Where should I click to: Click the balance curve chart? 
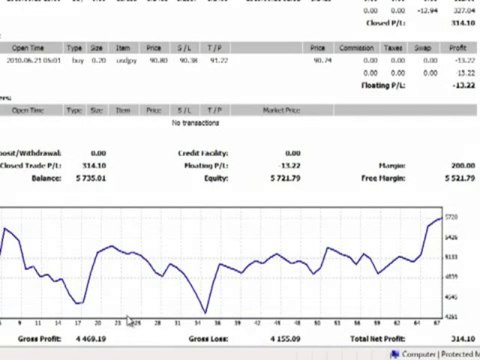(221, 263)
